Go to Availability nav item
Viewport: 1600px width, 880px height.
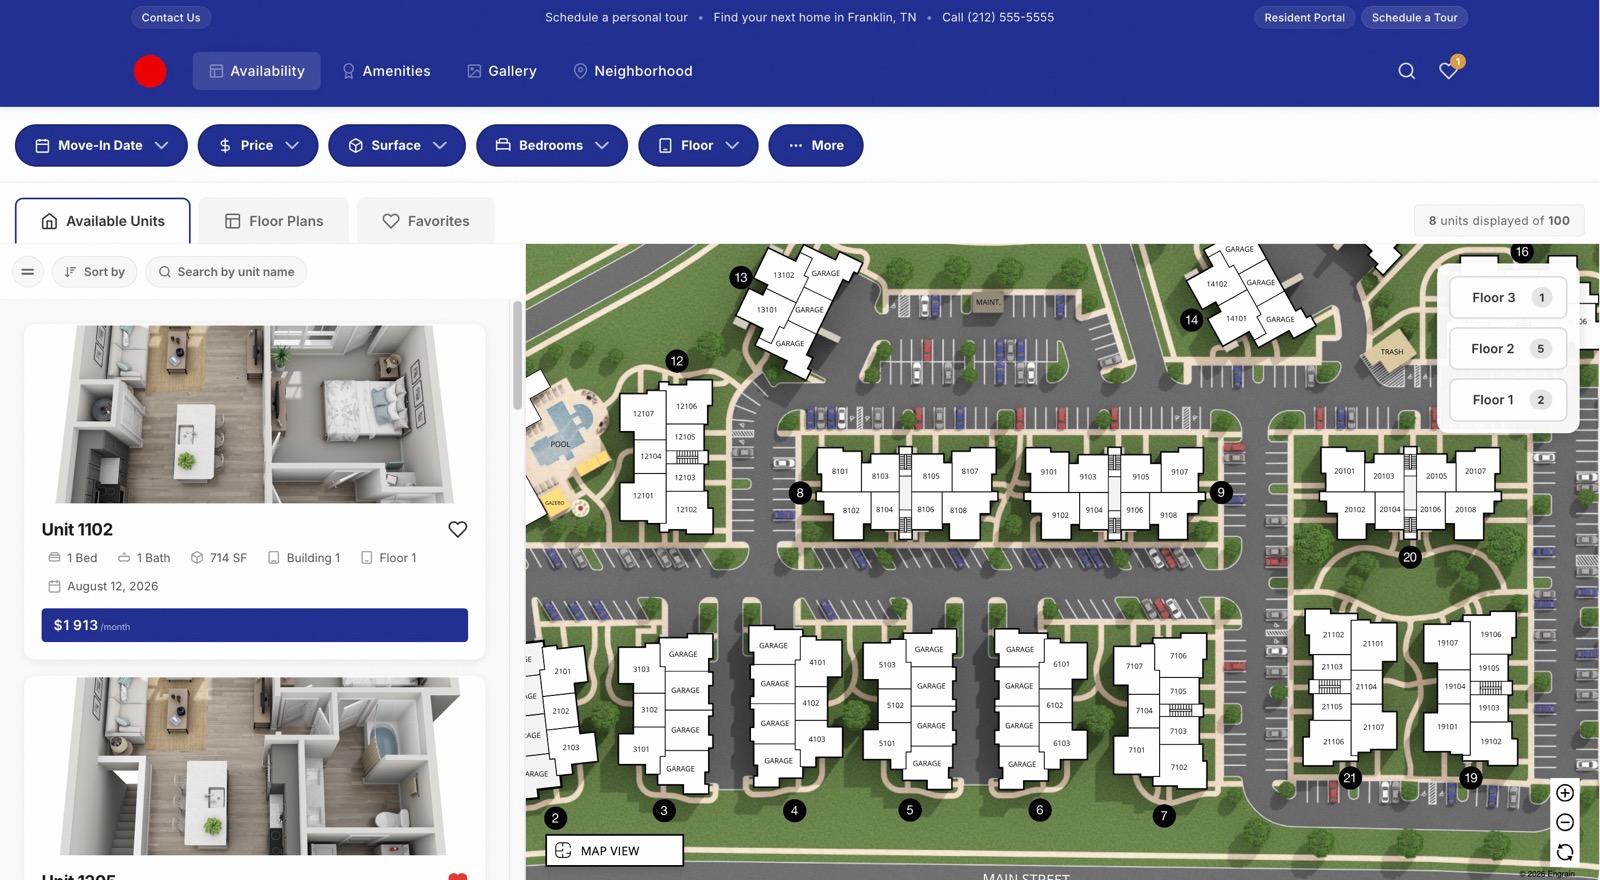[257, 71]
